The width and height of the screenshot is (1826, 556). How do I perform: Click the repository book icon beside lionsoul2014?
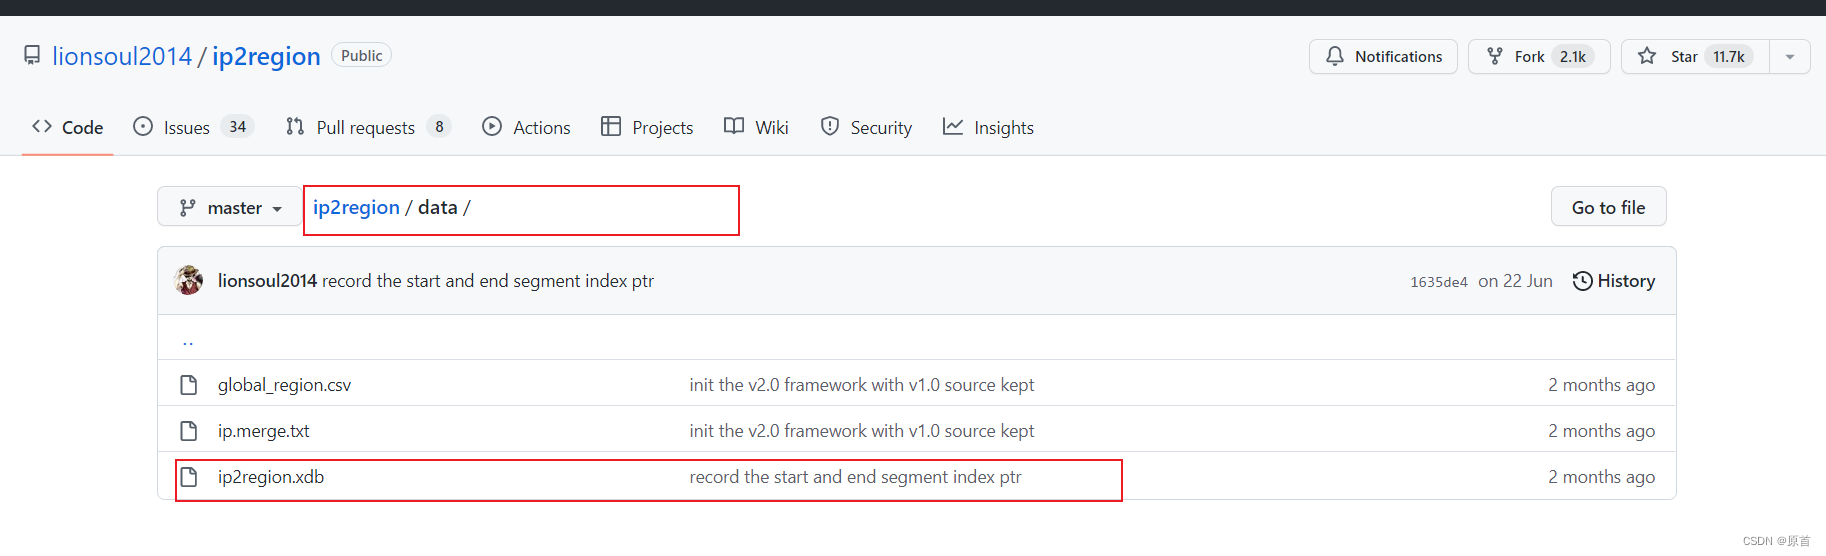coord(32,55)
